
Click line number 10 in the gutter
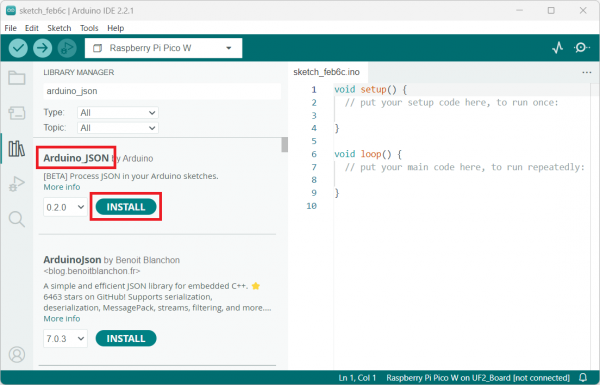pyautogui.click(x=311, y=206)
